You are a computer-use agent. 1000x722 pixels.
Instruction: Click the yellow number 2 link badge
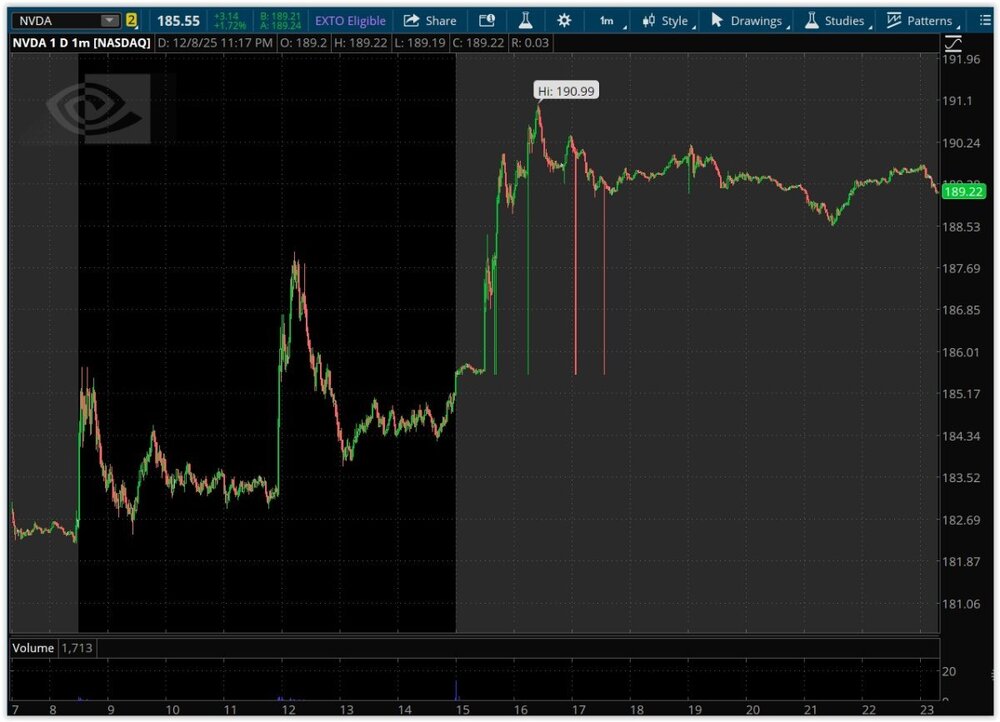pos(131,20)
